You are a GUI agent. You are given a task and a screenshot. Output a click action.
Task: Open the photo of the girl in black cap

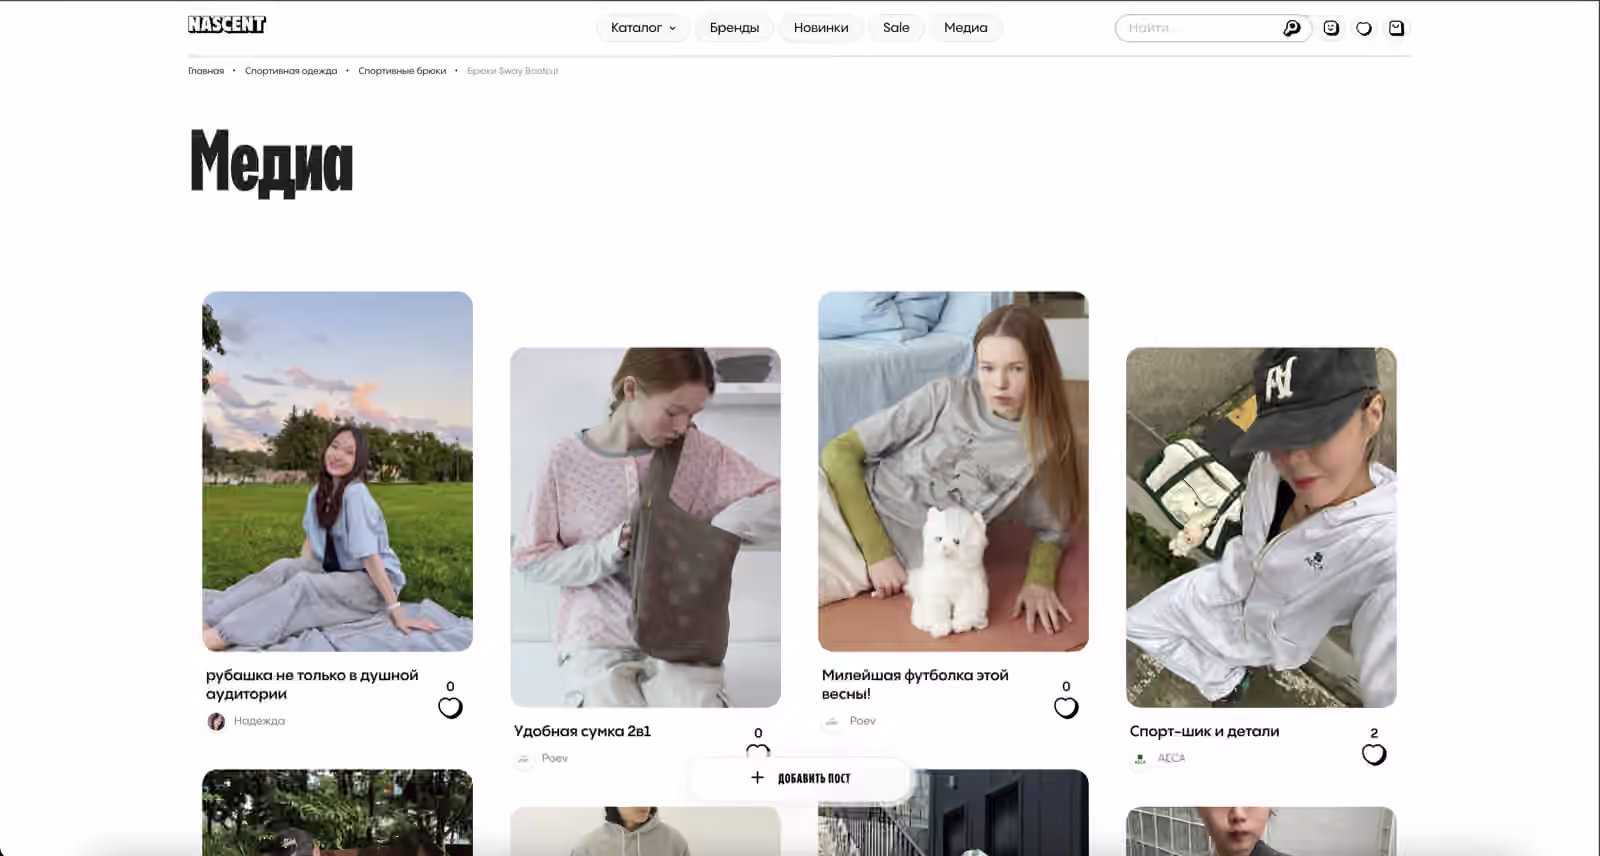(x=1261, y=527)
